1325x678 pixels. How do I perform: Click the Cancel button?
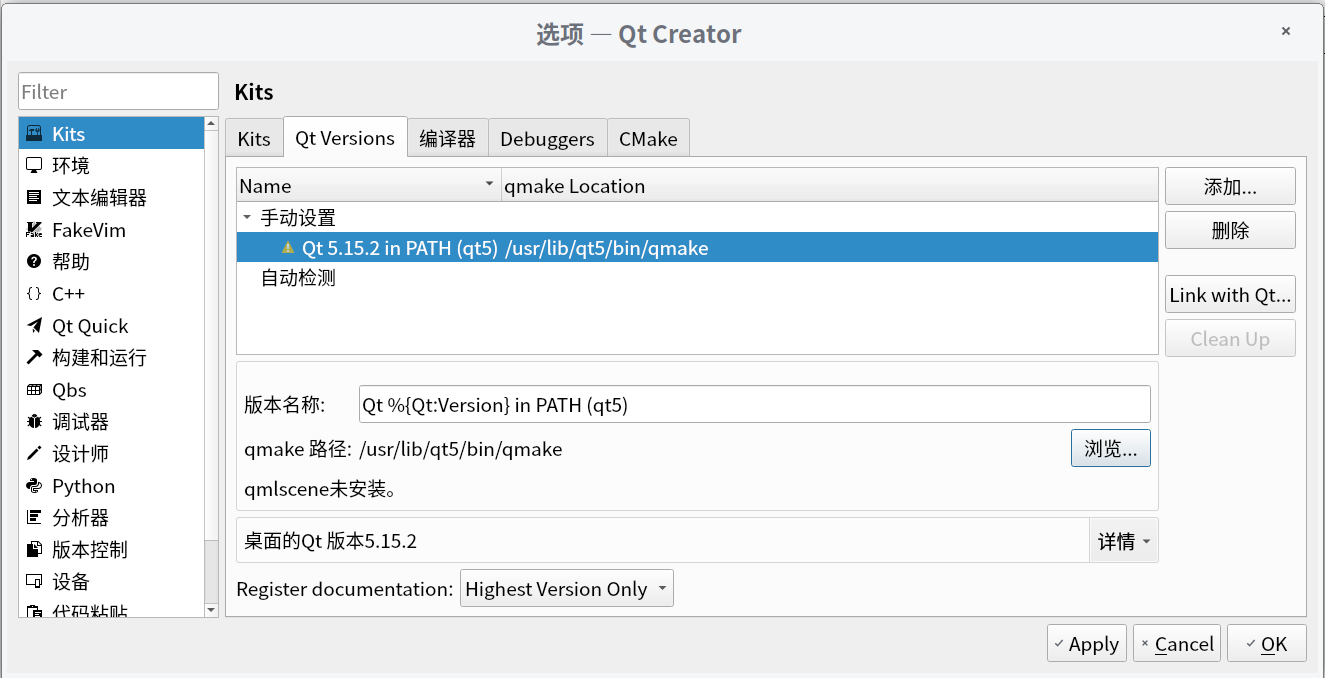[1177, 644]
